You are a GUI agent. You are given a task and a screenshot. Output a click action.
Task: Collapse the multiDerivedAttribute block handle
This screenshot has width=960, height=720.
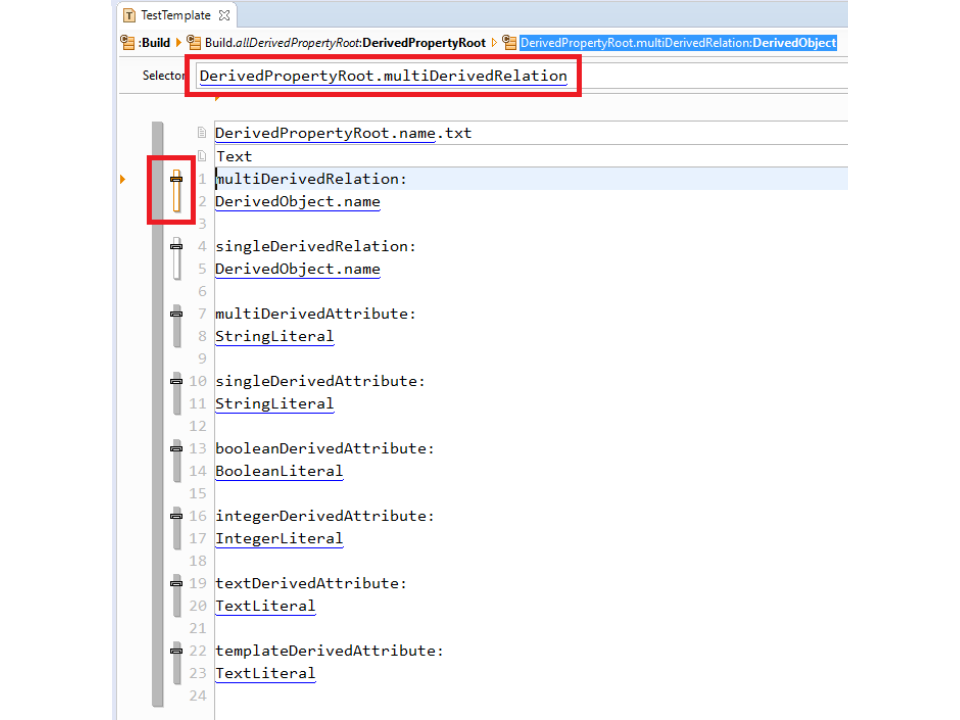click(177, 314)
